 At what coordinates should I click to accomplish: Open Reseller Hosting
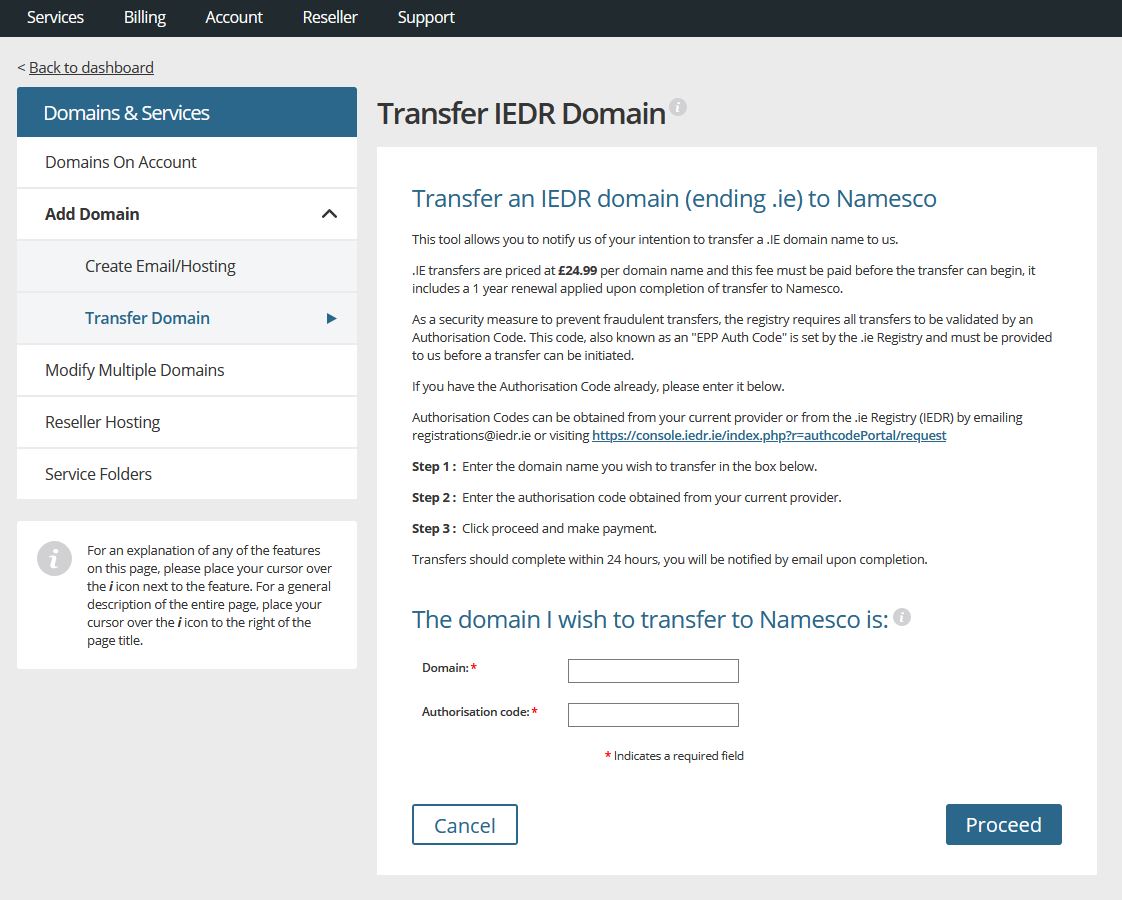[x=187, y=422]
